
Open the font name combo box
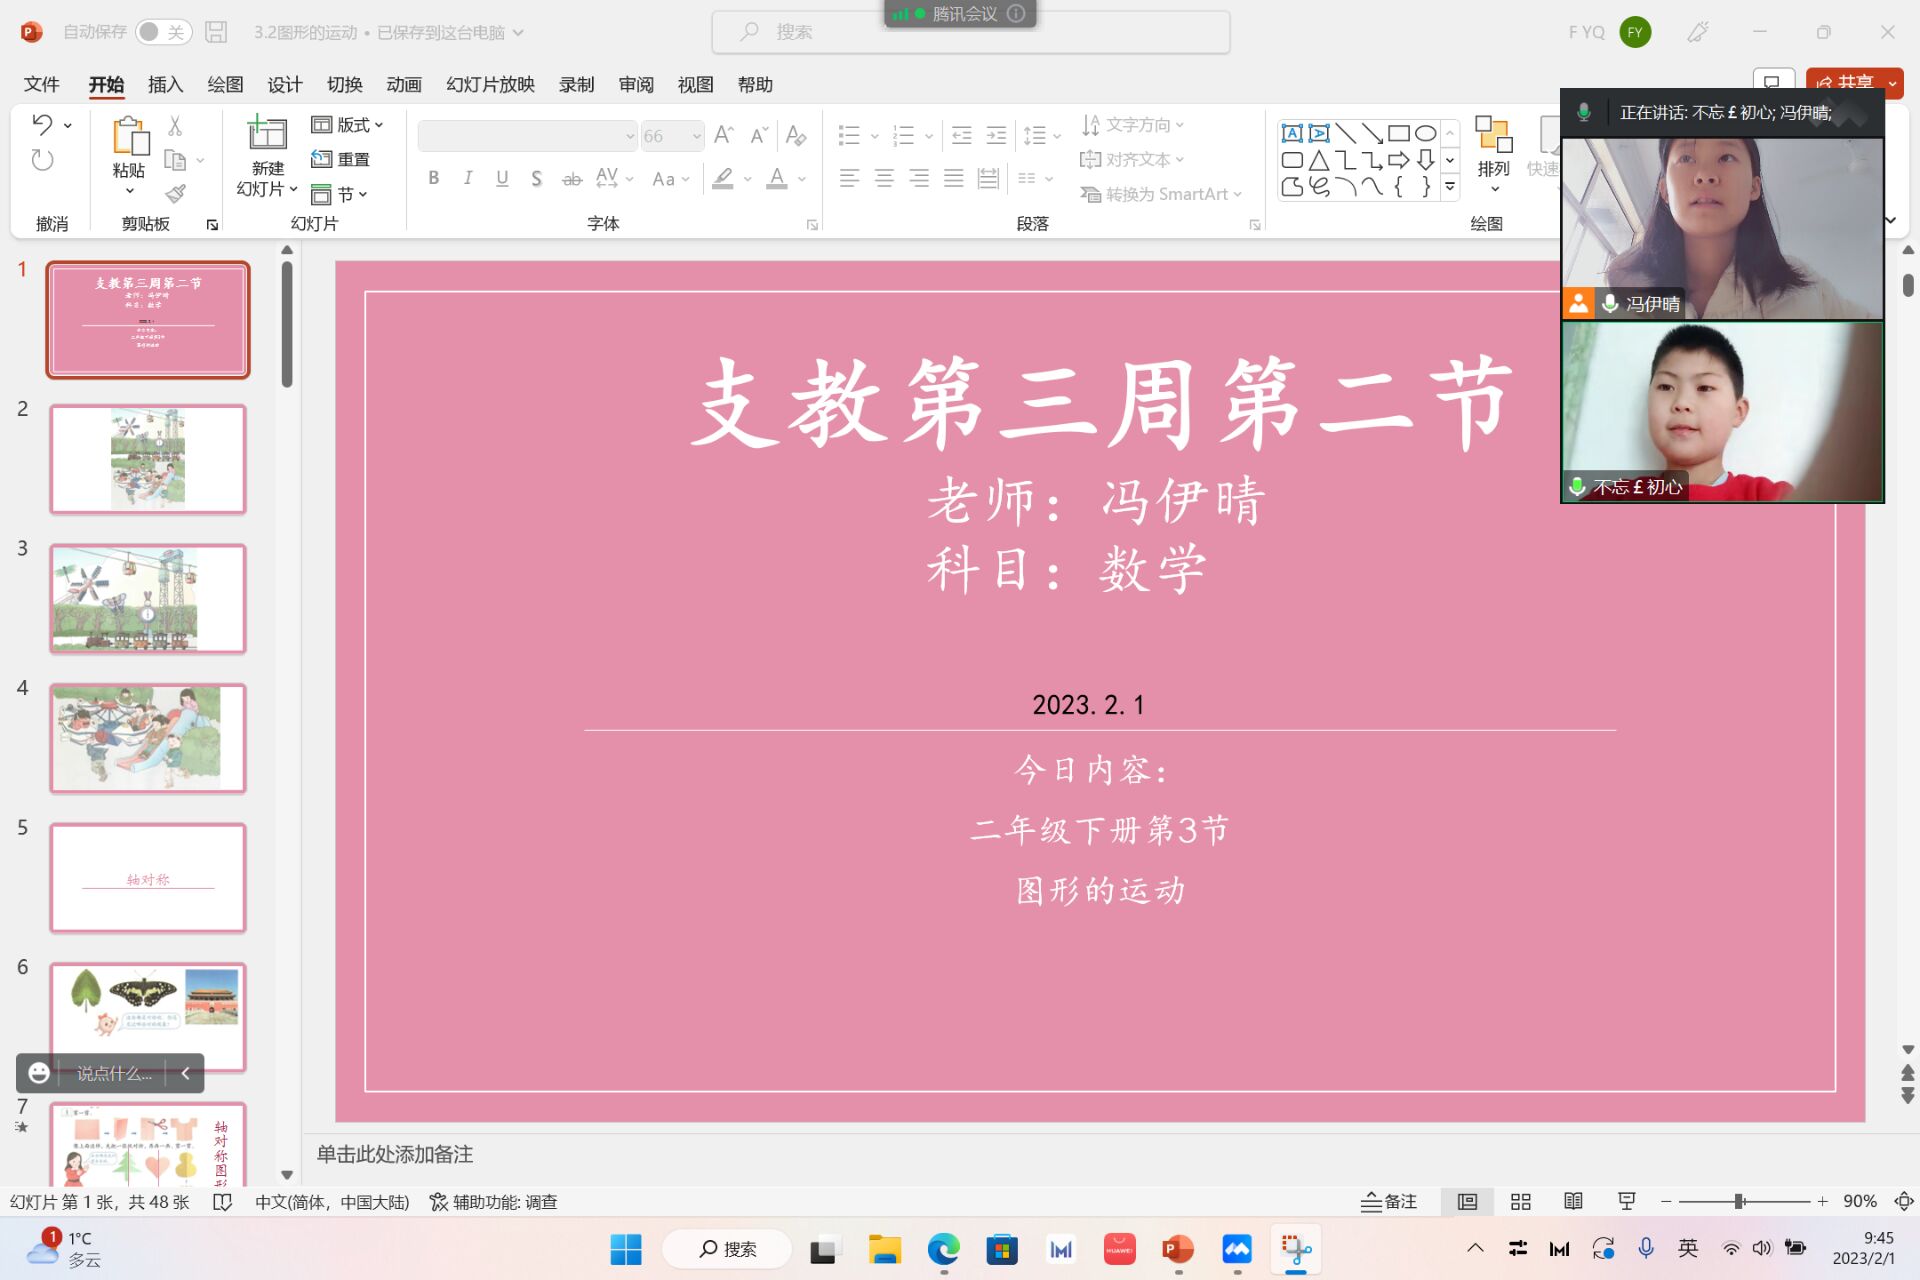click(x=528, y=135)
